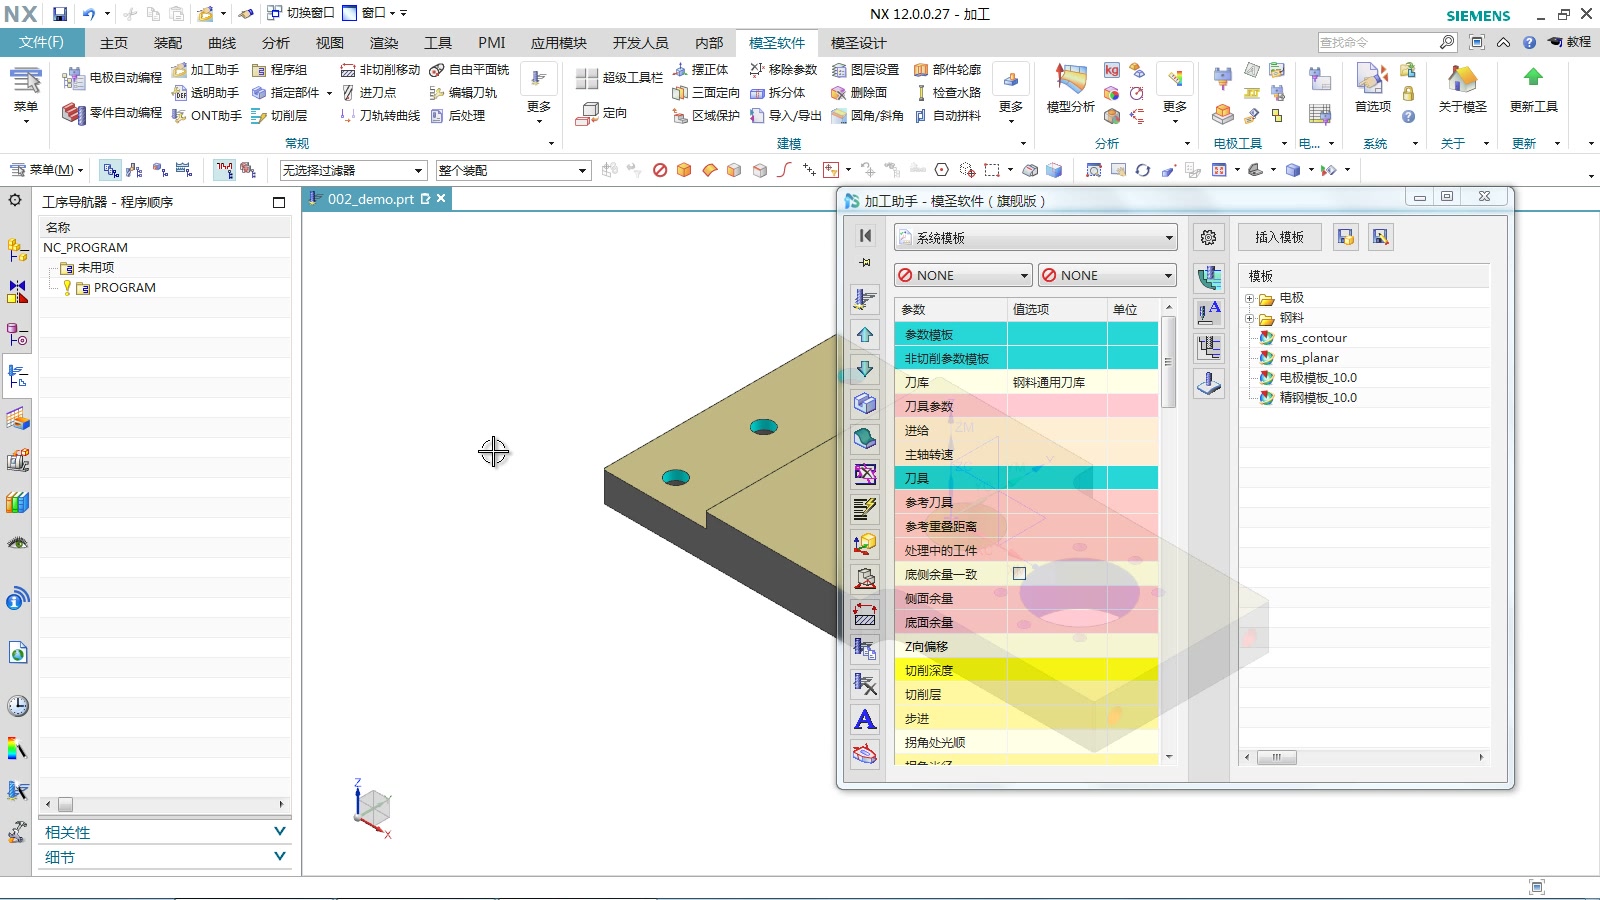This screenshot has width=1600, height=900.
Task: Choose the 非切削移动 tool
Action: (380, 70)
